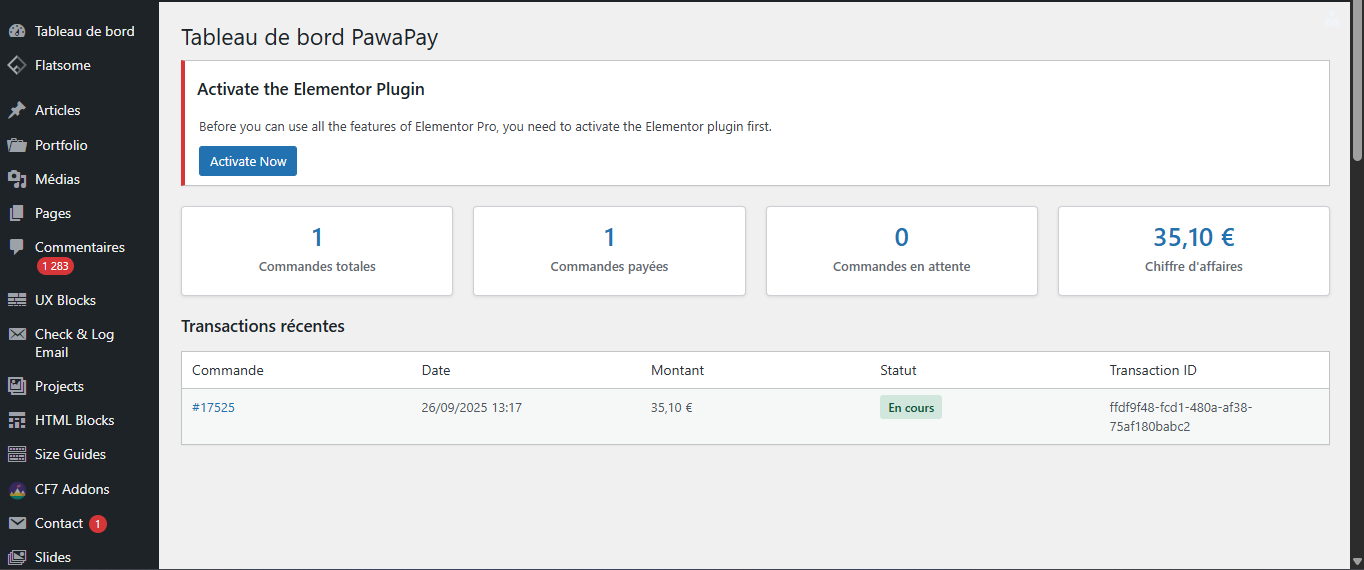Click the Transaction ID column header
The height and width of the screenshot is (570, 1364).
pyautogui.click(x=1153, y=370)
